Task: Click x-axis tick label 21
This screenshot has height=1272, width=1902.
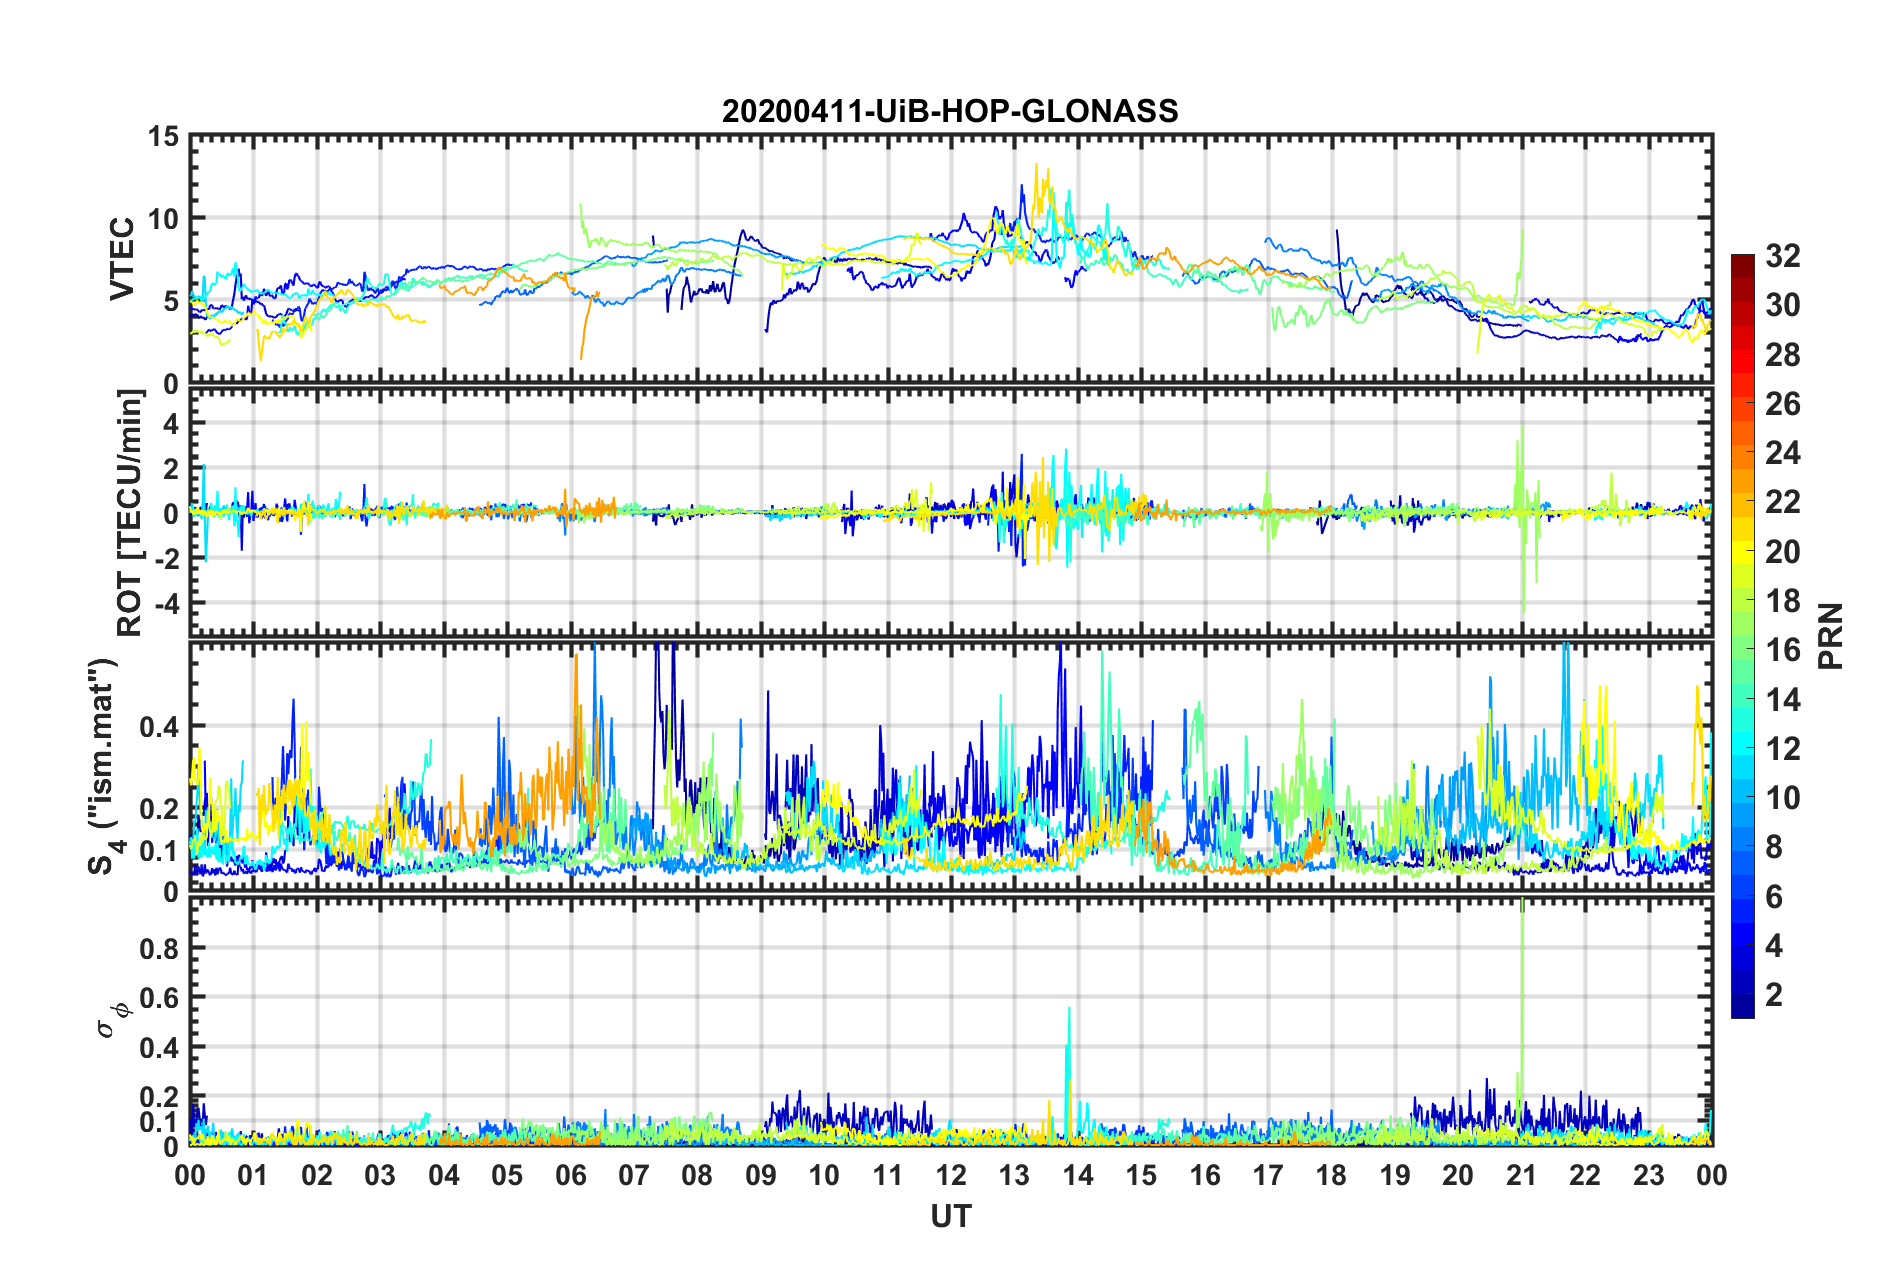Action: (x=1522, y=1175)
